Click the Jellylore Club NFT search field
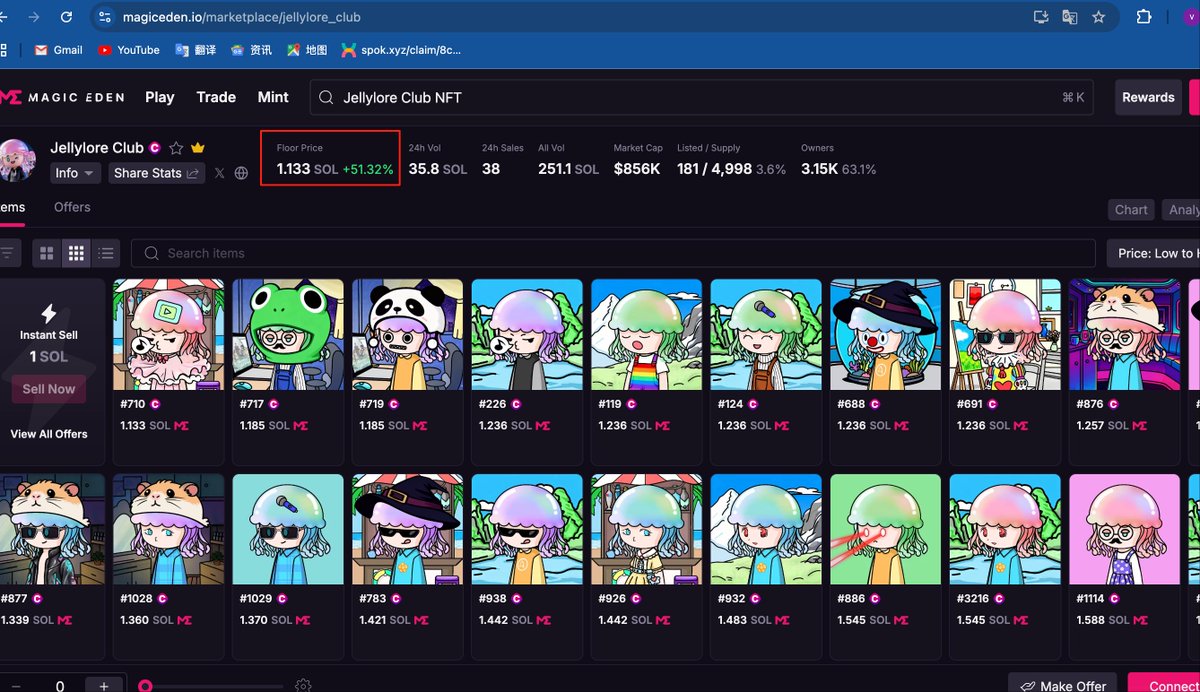Image resolution: width=1200 pixels, height=692 pixels. point(702,97)
